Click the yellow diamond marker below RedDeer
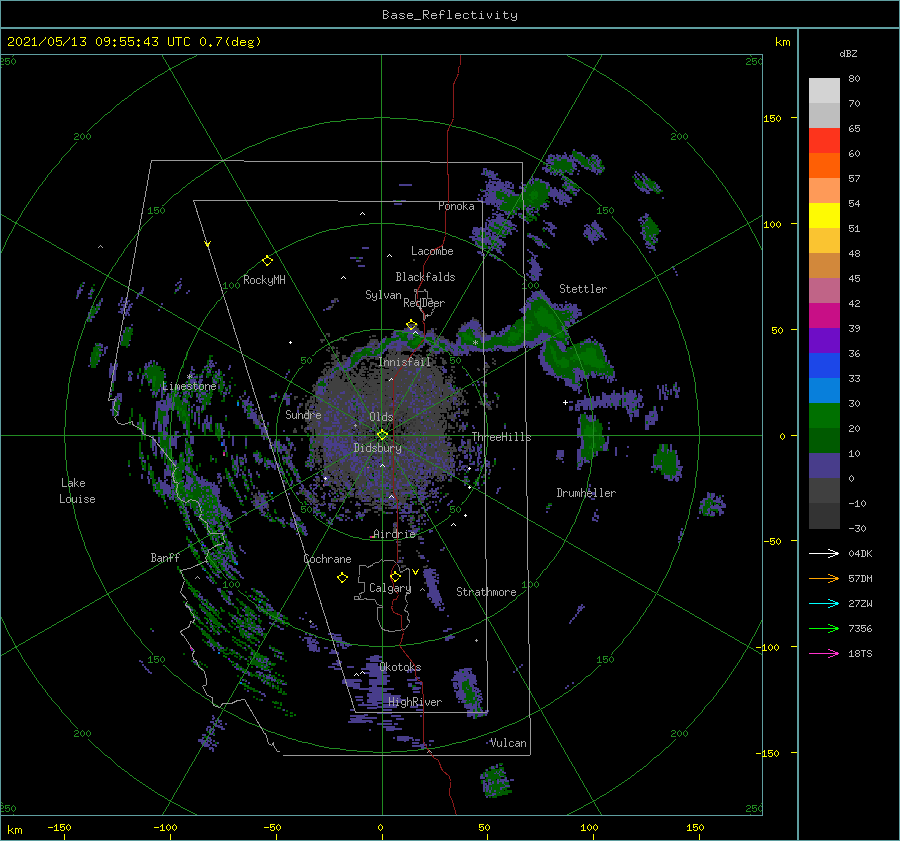 coord(412,325)
